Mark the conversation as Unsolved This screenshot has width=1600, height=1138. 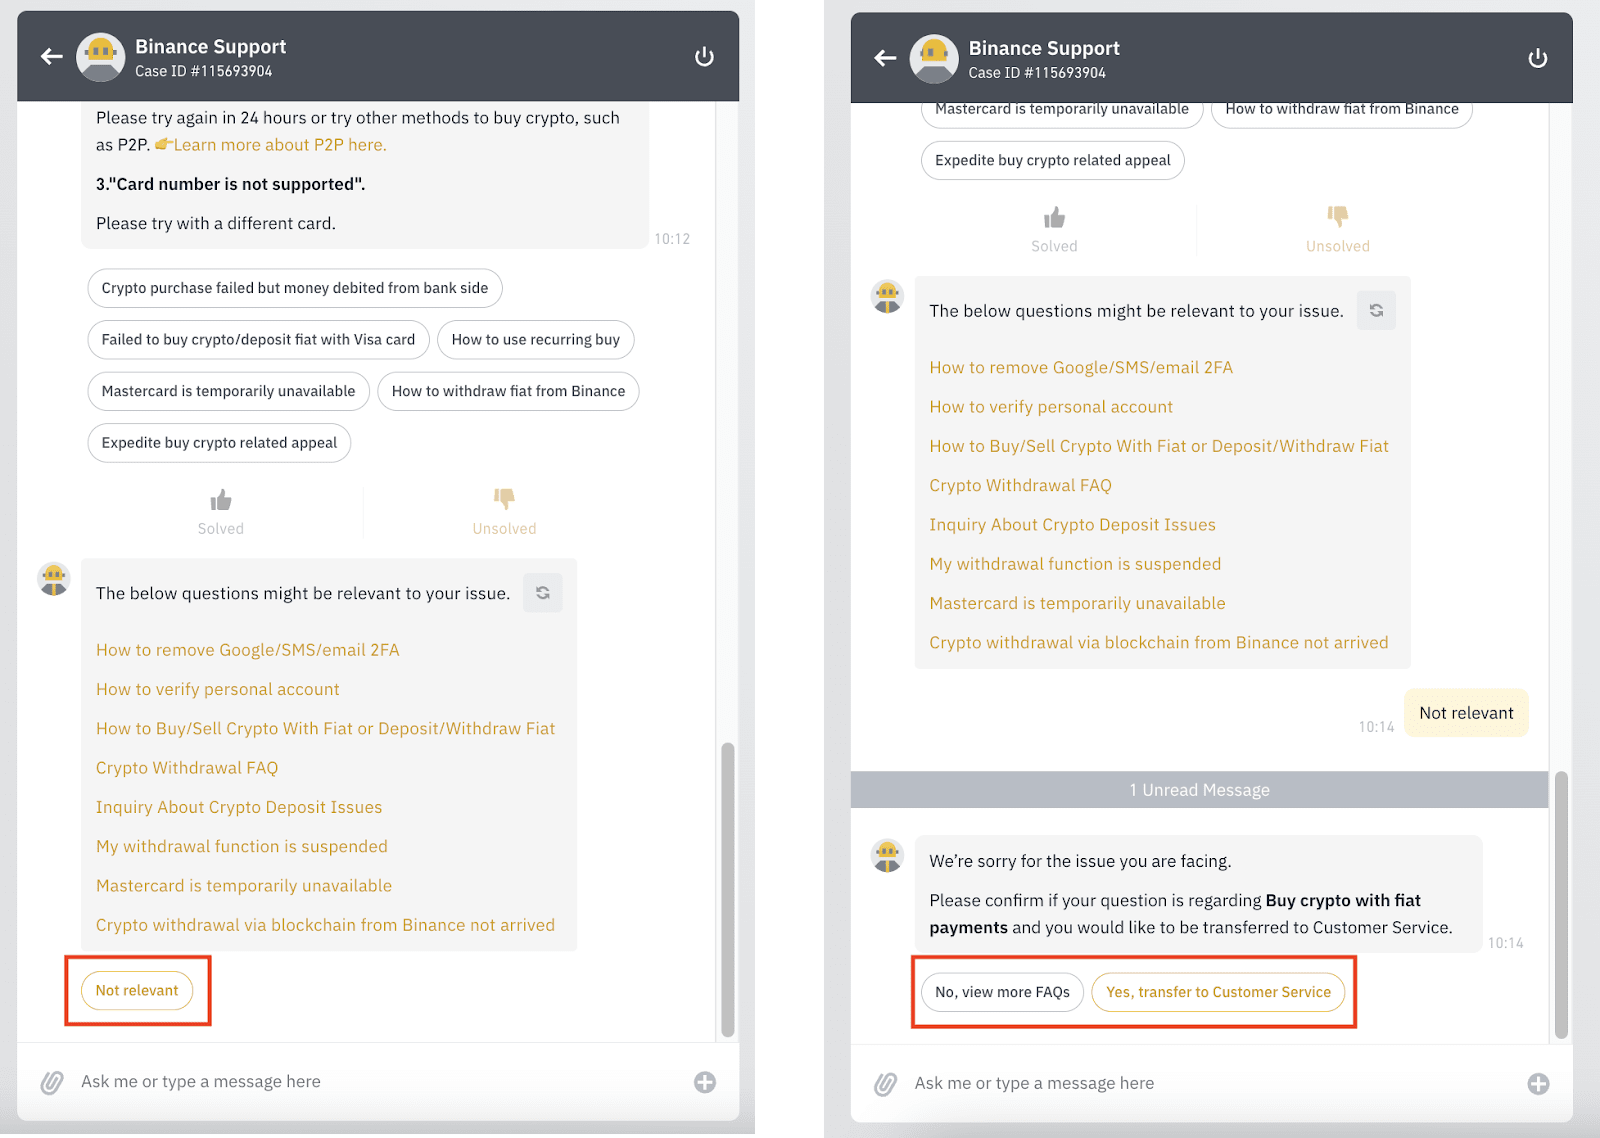(x=504, y=512)
